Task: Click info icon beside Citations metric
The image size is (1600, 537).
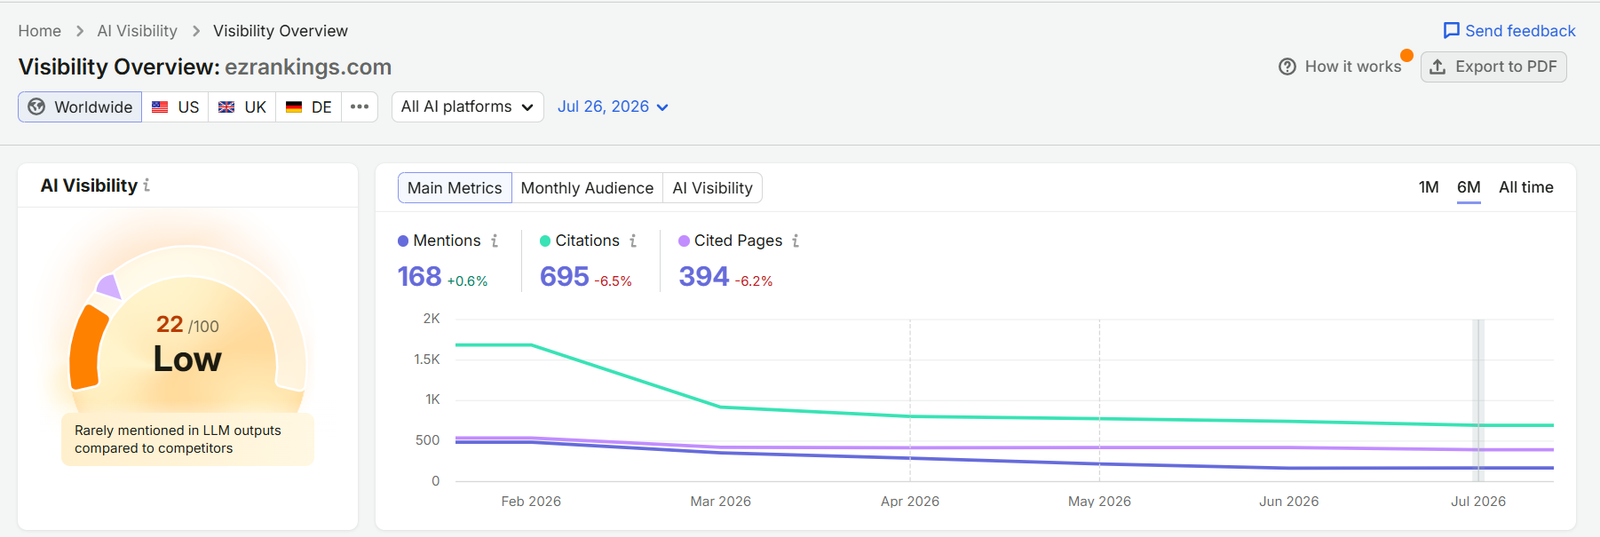Action: (633, 241)
